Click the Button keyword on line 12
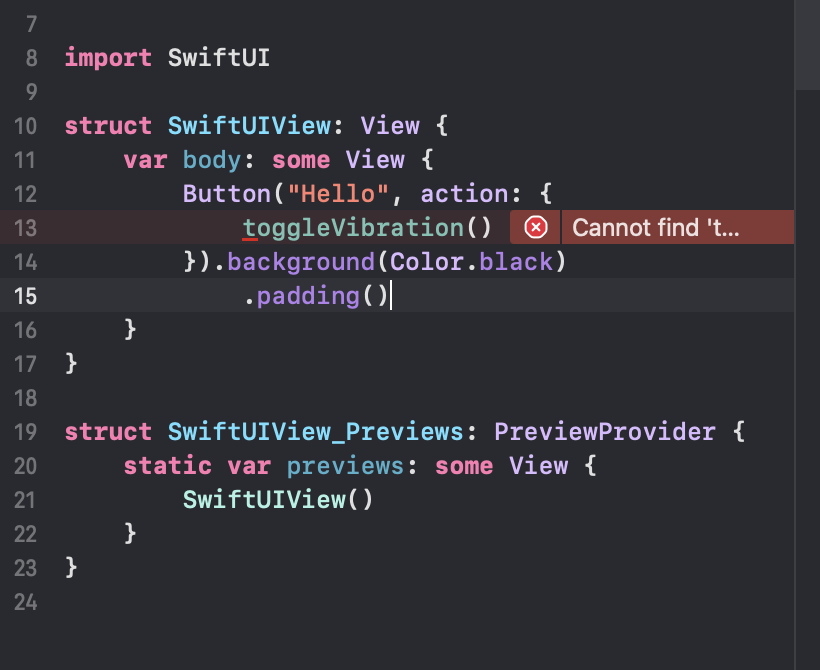 click(x=226, y=194)
